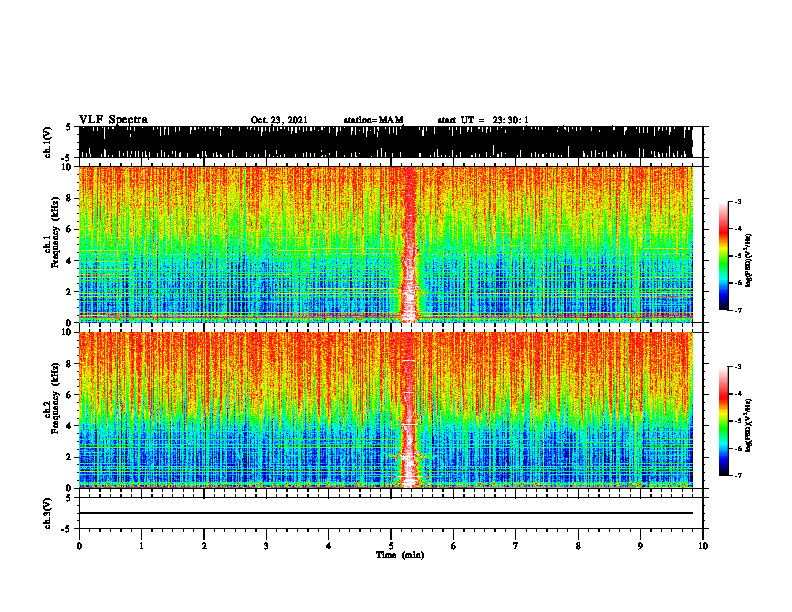Click the black ch.1 voltage waveform strip

385,142
